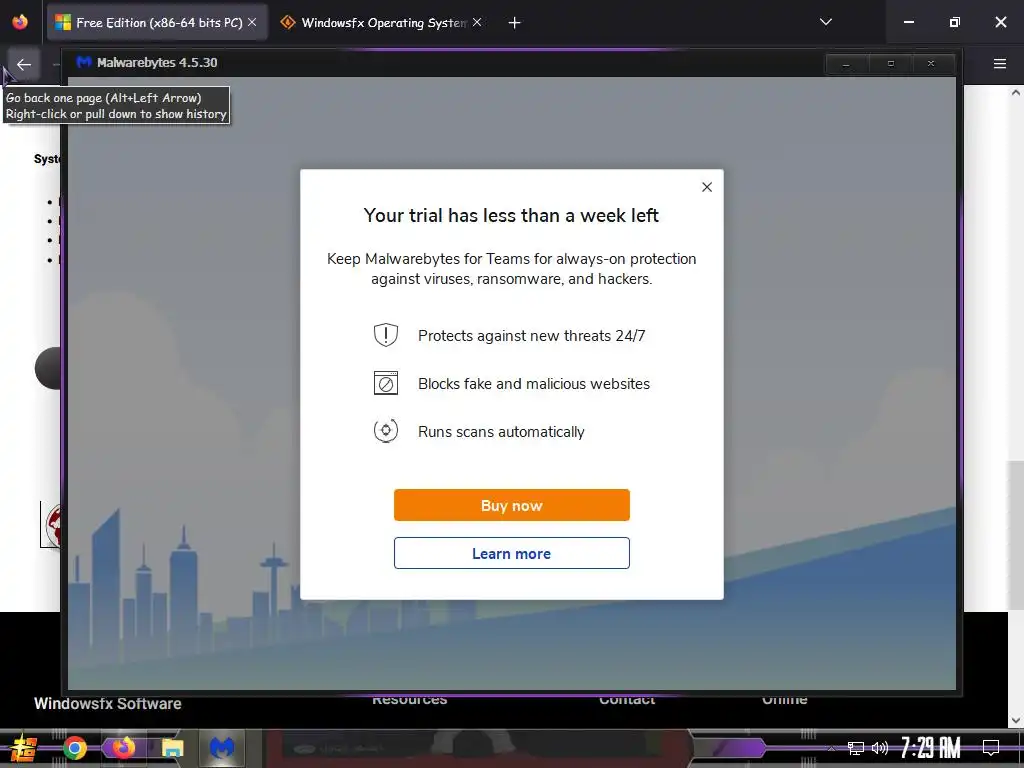The height and width of the screenshot is (768, 1024).
Task: Click the browser page vertical scrollbar
Action: tap(1015, 536)
